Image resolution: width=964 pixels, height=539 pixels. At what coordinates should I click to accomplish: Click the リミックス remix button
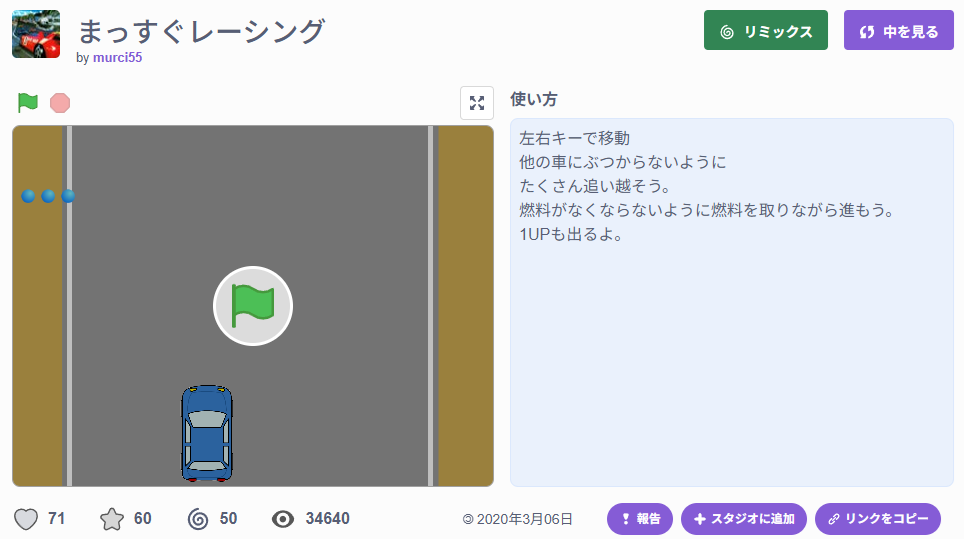point(765,31)
